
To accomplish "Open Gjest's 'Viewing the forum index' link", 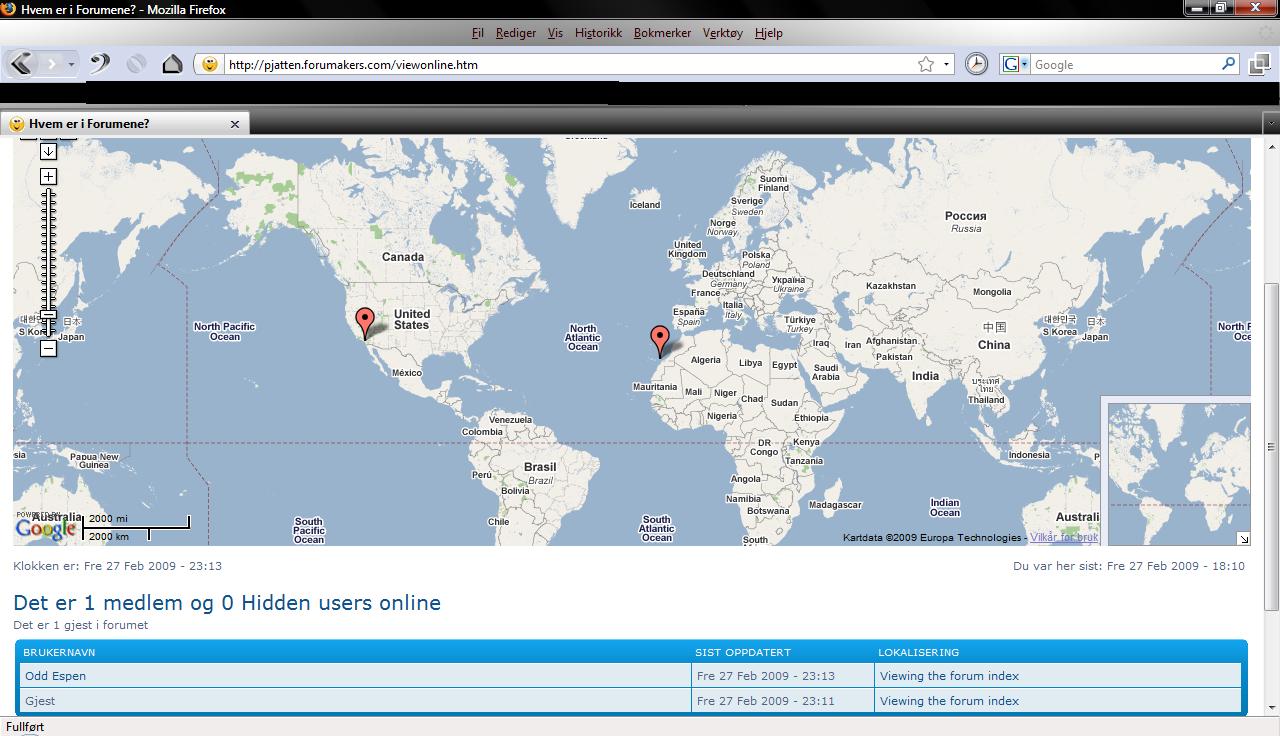I will pos(949,701).
